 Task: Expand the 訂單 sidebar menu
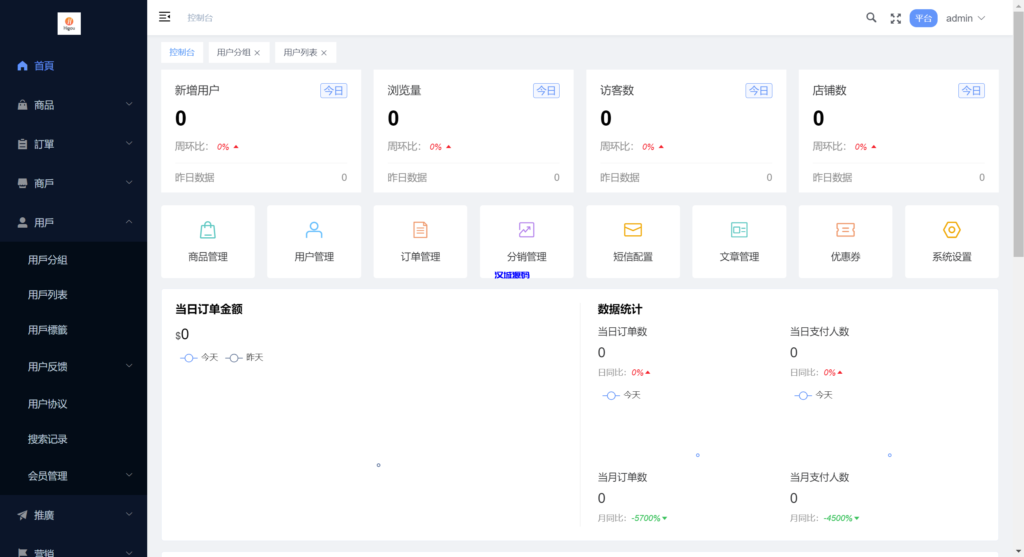pos(129,144)
